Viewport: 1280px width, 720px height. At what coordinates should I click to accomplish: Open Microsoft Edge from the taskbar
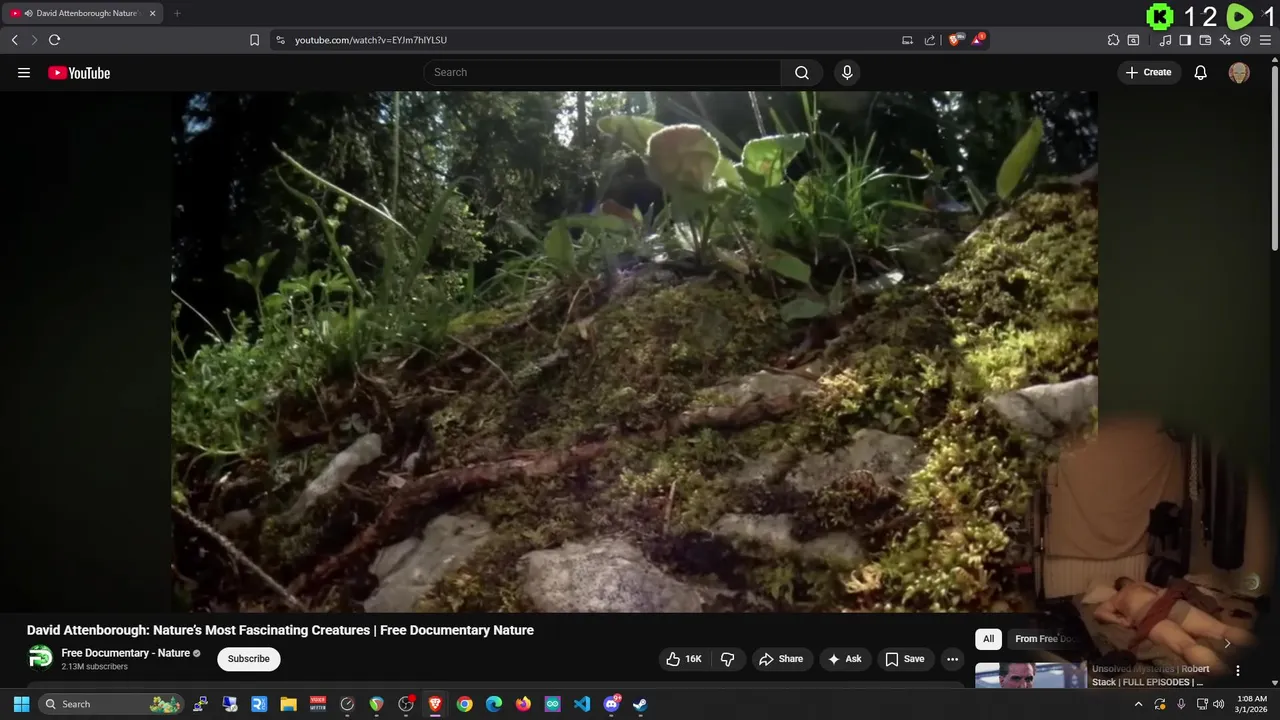pos(494,704)
